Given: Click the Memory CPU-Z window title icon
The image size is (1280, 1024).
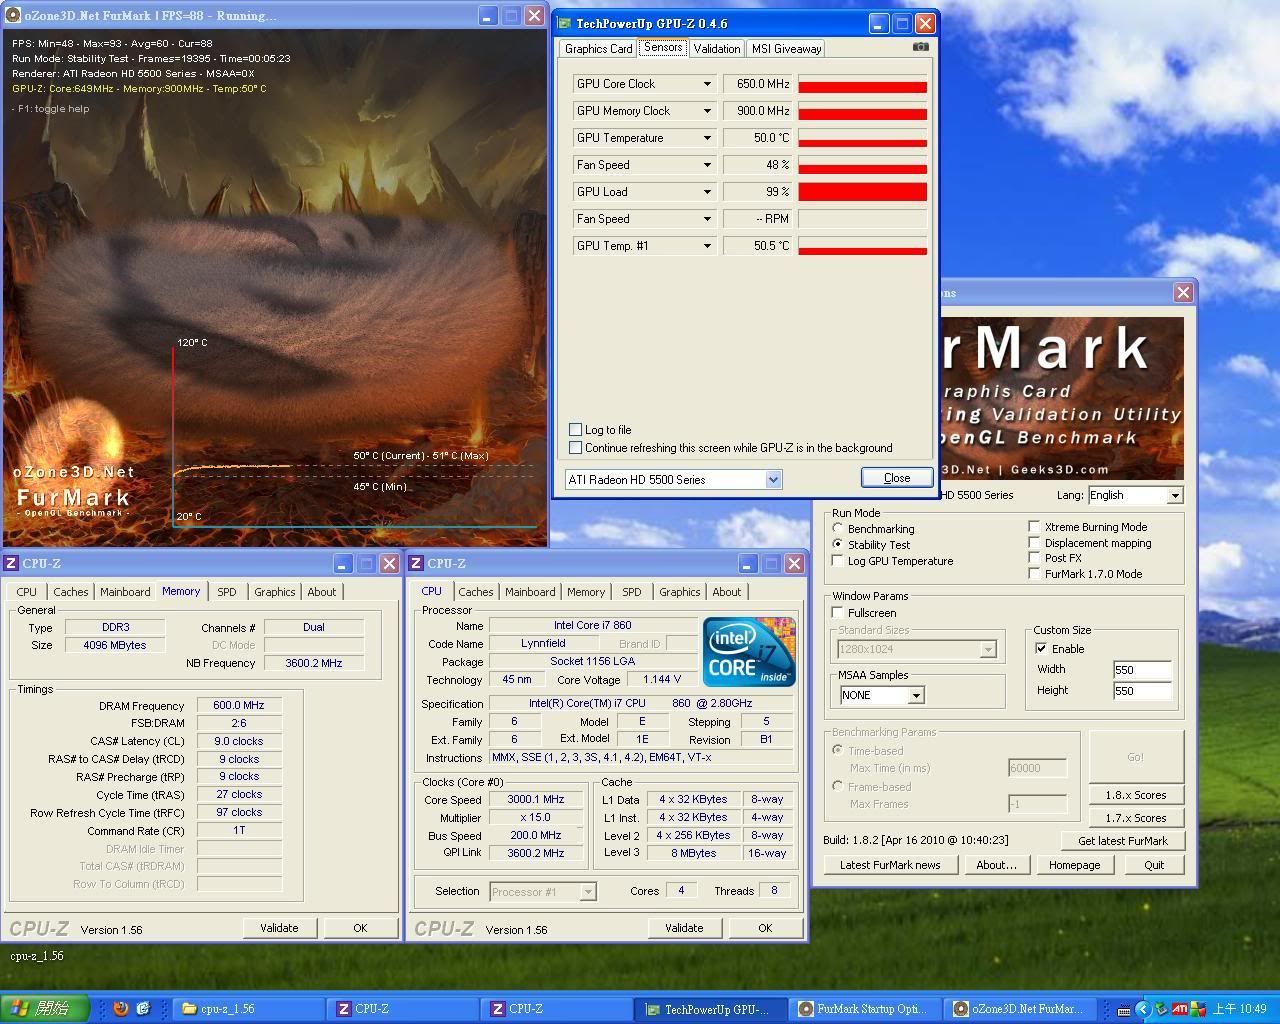Looking at the screenshot, I should point(12,563).
